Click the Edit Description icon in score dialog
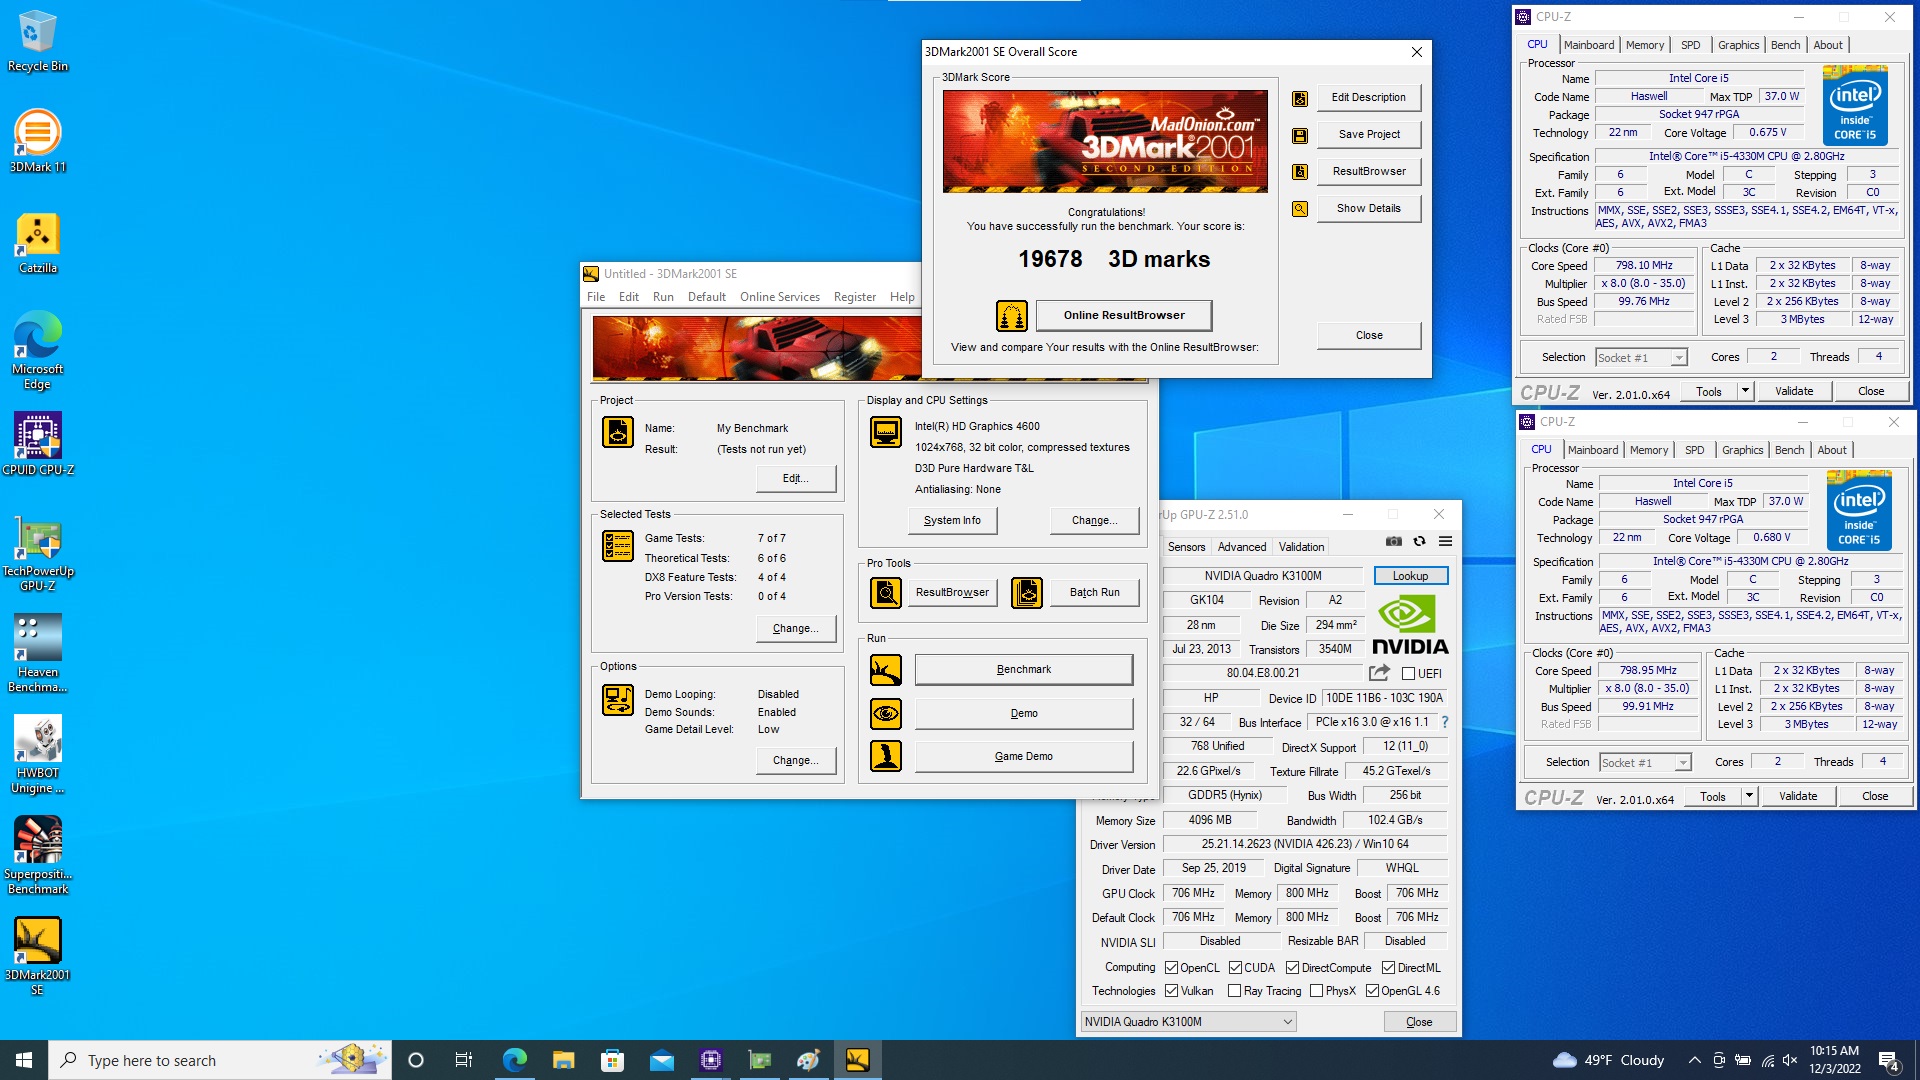The width and height of the screenshot is (1920, 1080). (1300, 98)
